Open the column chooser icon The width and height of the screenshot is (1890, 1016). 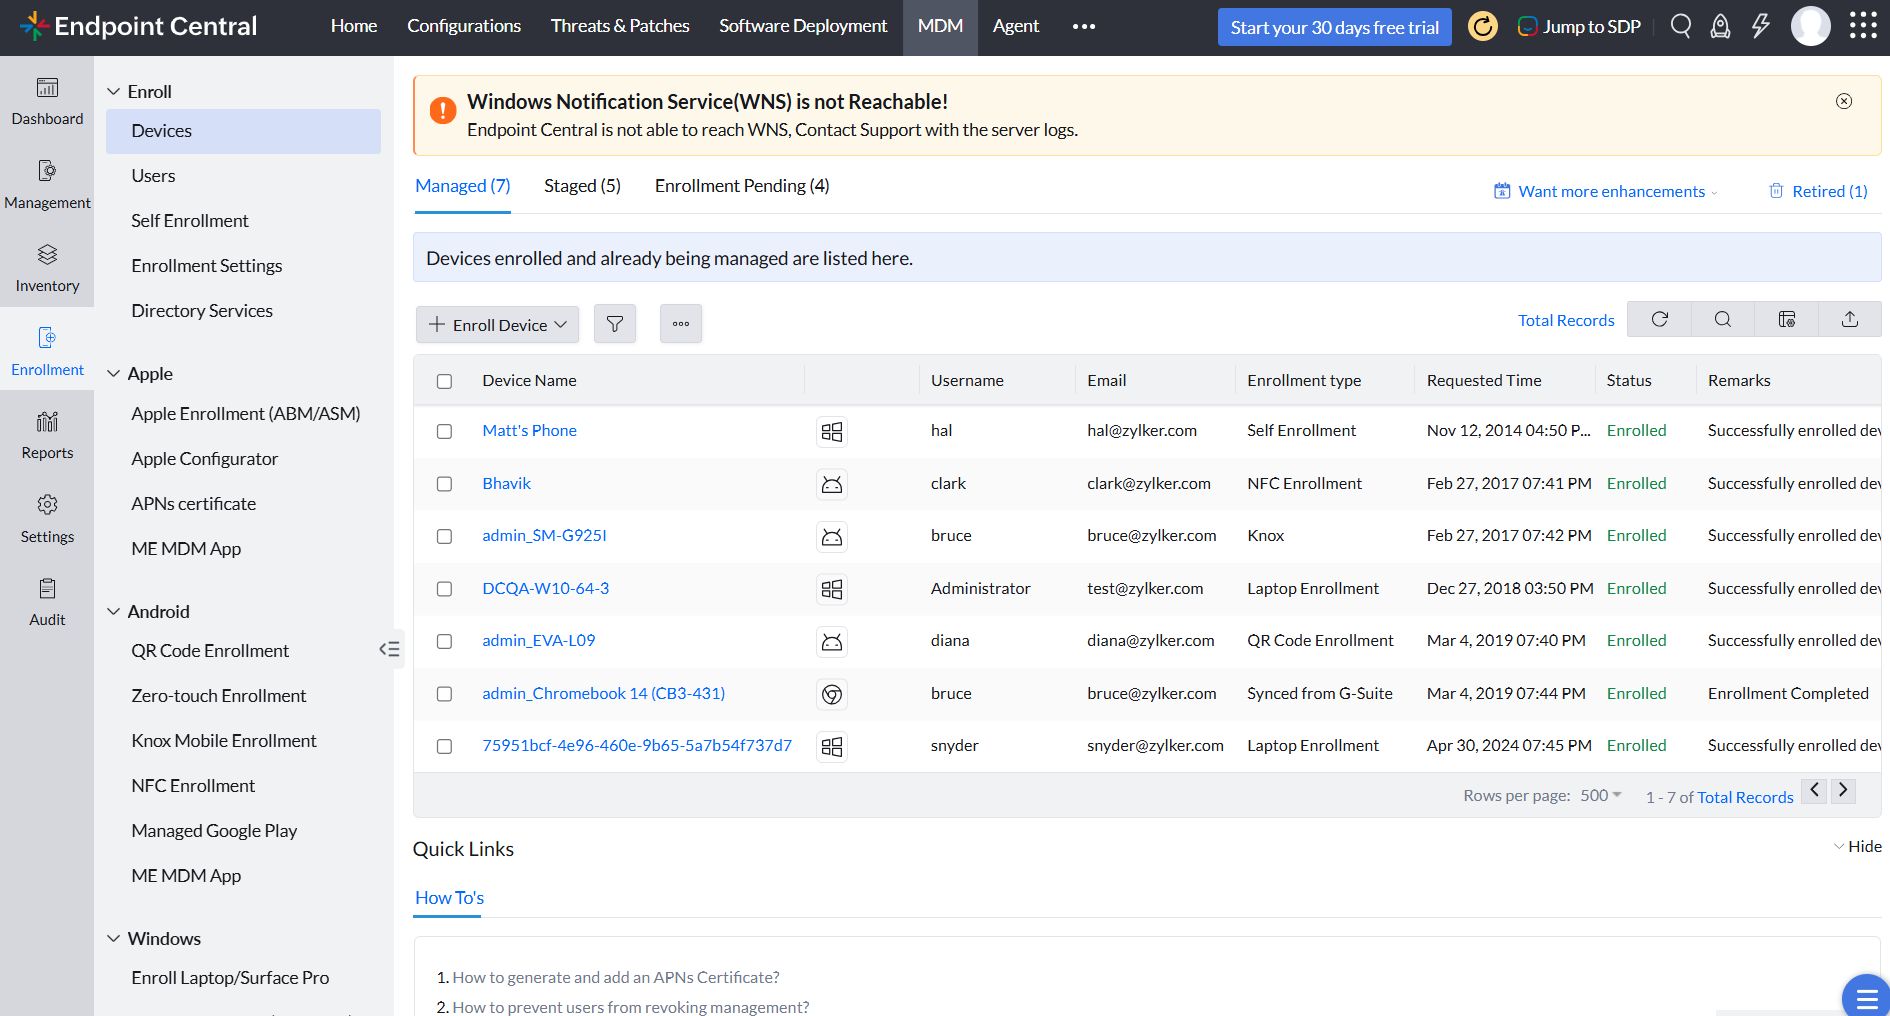(1787, 319)
